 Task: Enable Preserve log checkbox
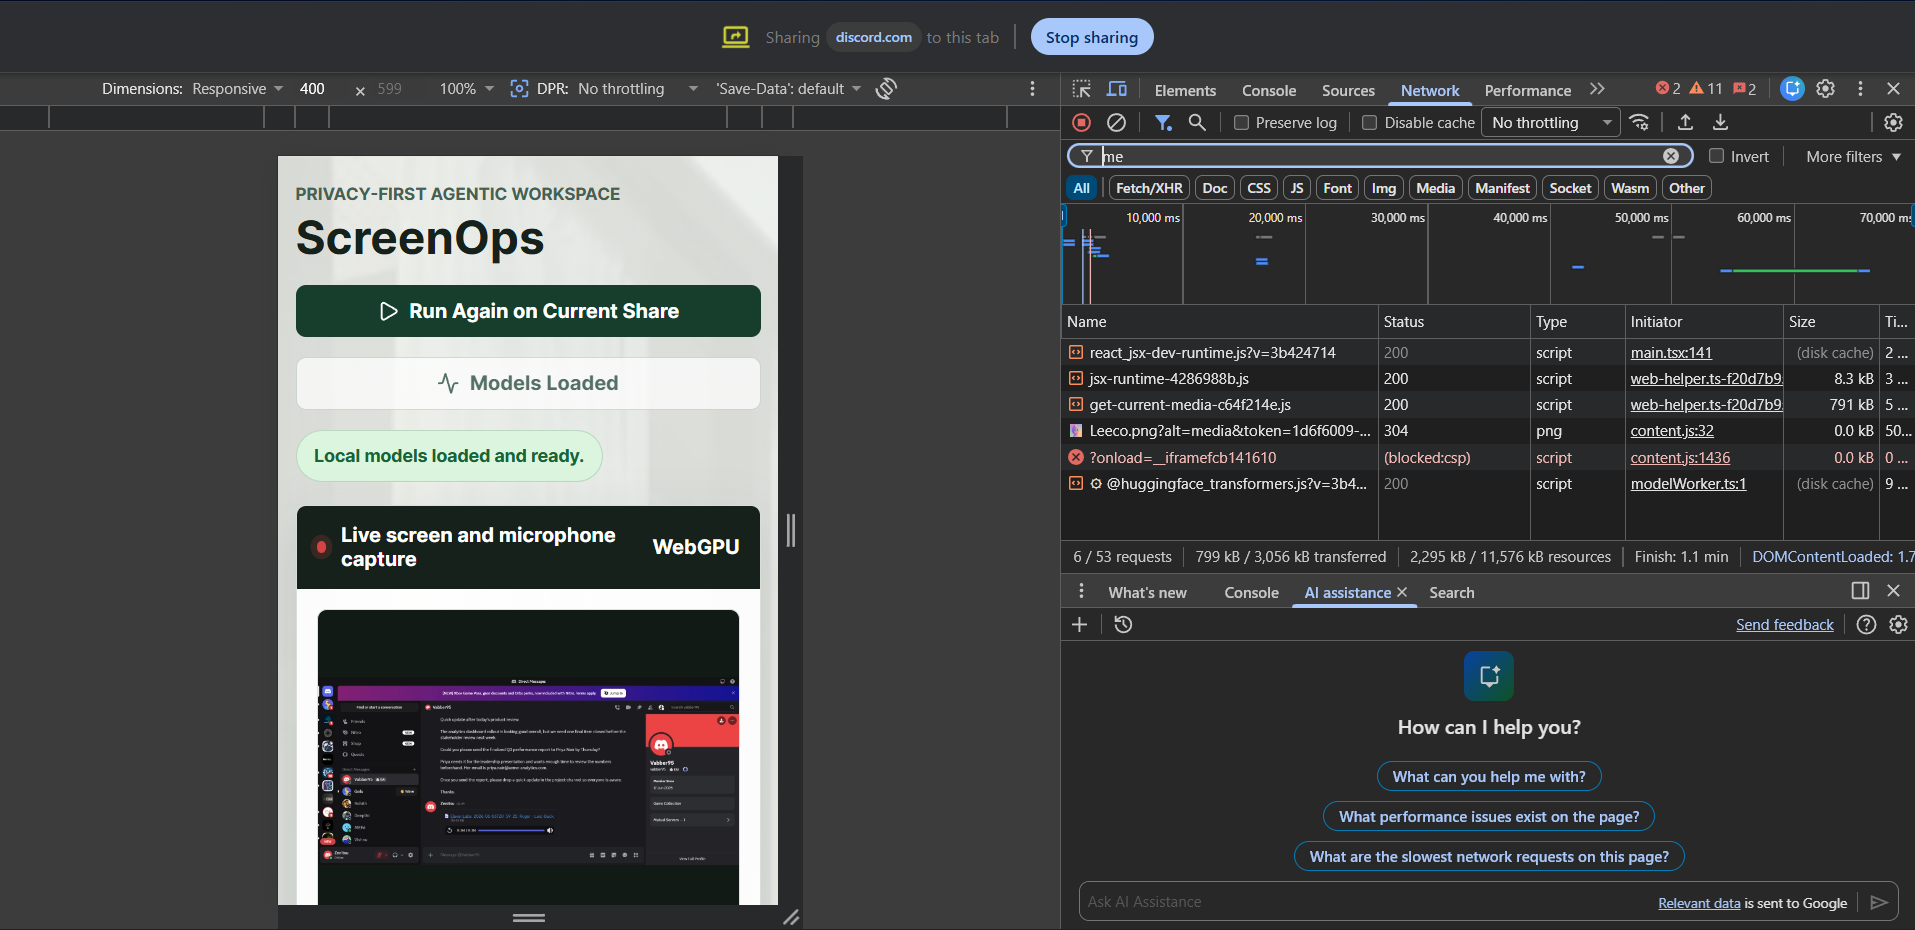(1241, 123)
